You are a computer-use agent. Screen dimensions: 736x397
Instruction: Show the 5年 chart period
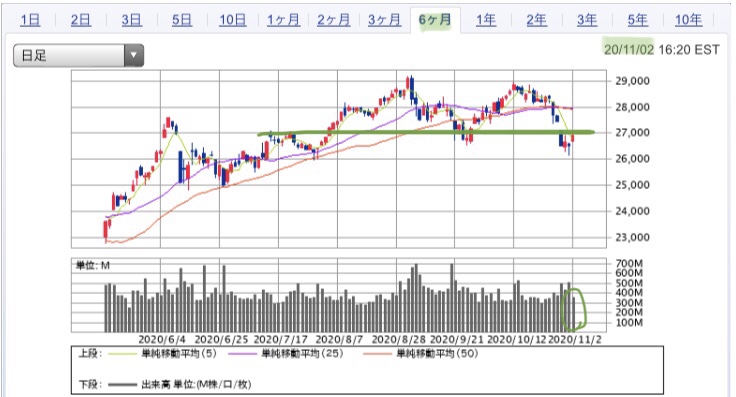(637, 20)
